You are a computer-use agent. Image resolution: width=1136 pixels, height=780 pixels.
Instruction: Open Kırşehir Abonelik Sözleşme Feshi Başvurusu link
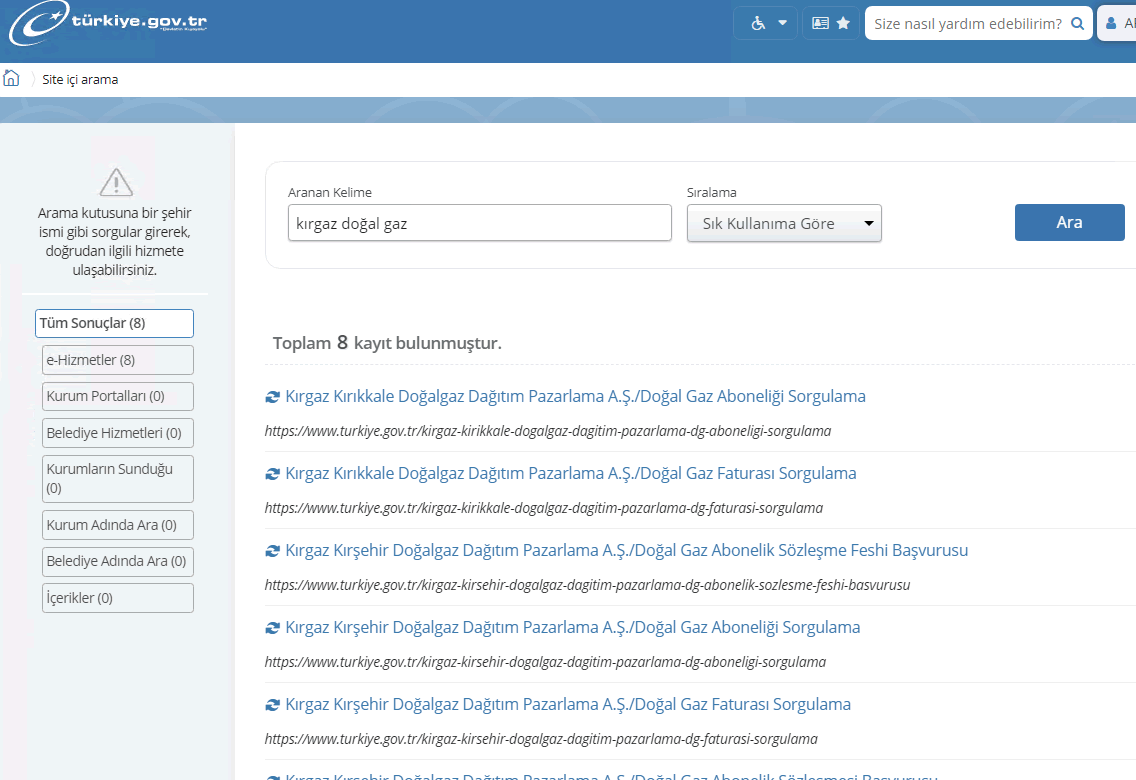626,550
